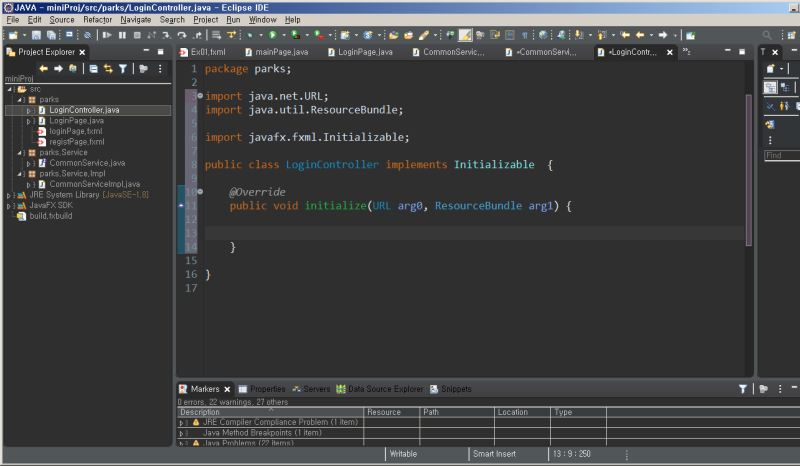Click the Previous Annotation up-arrow icon
Viewport: 800px width, 466px height.
coord(602,35)
